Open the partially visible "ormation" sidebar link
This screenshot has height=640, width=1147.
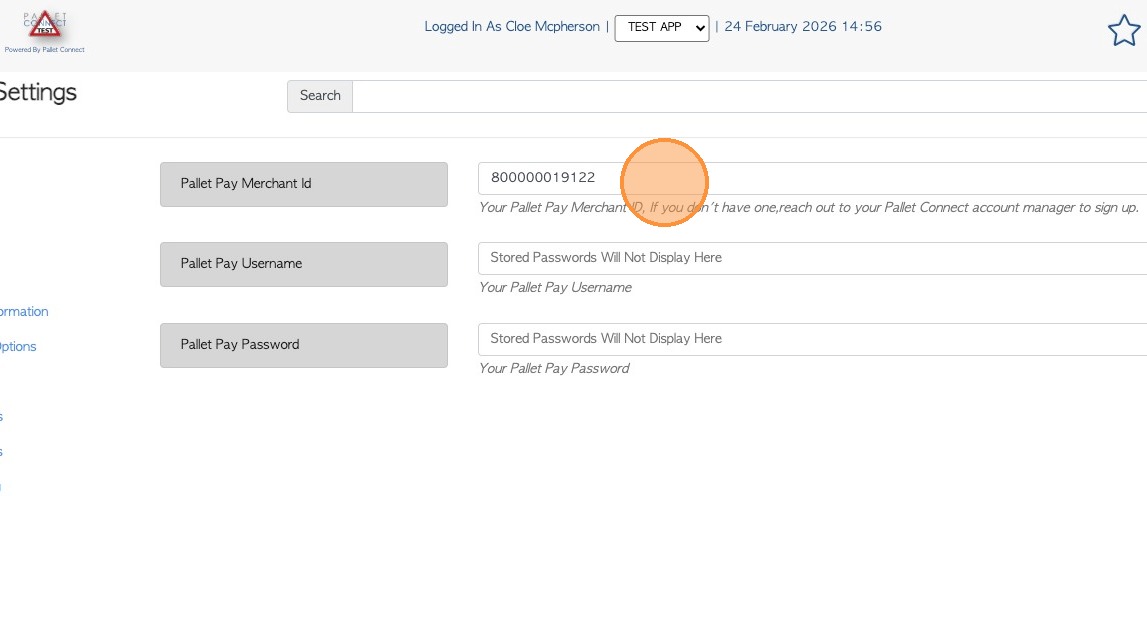[24, 312]
